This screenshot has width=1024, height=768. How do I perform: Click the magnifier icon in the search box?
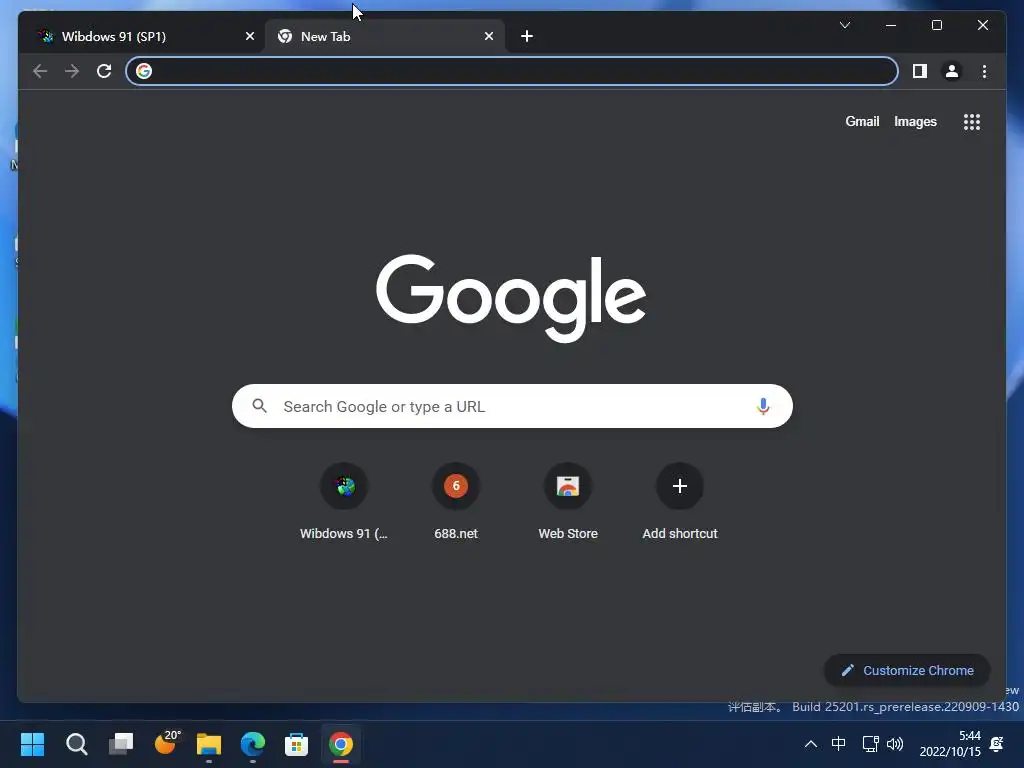coord(259,406)
